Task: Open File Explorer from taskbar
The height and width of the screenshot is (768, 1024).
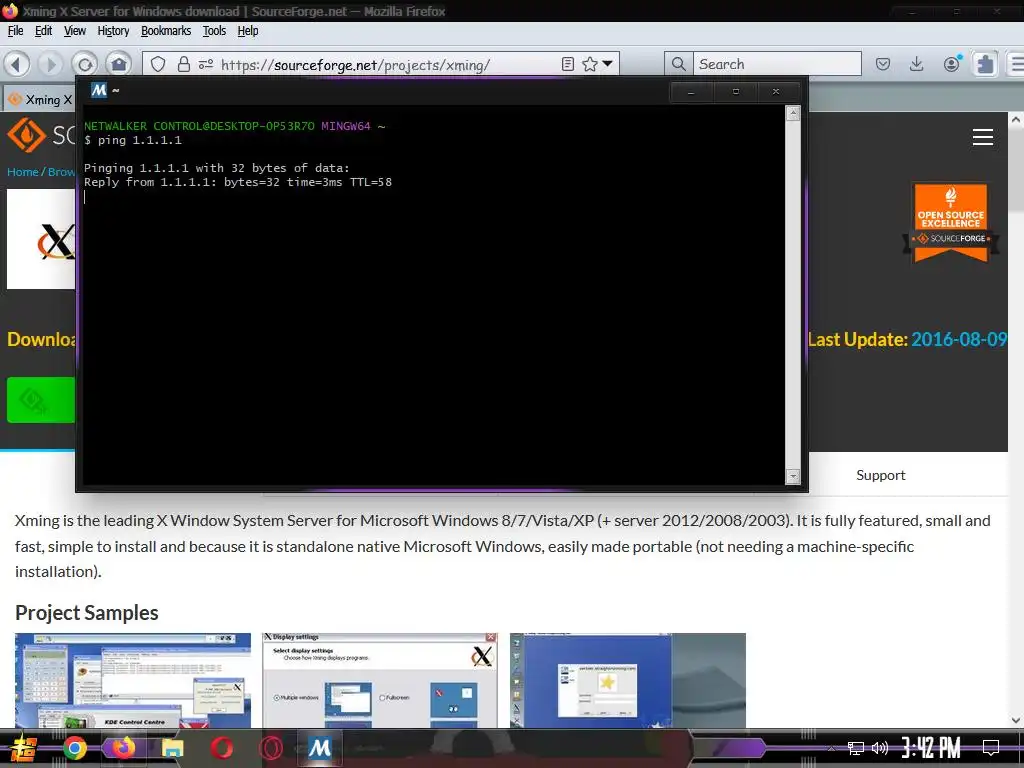Action: pos(172,748)
